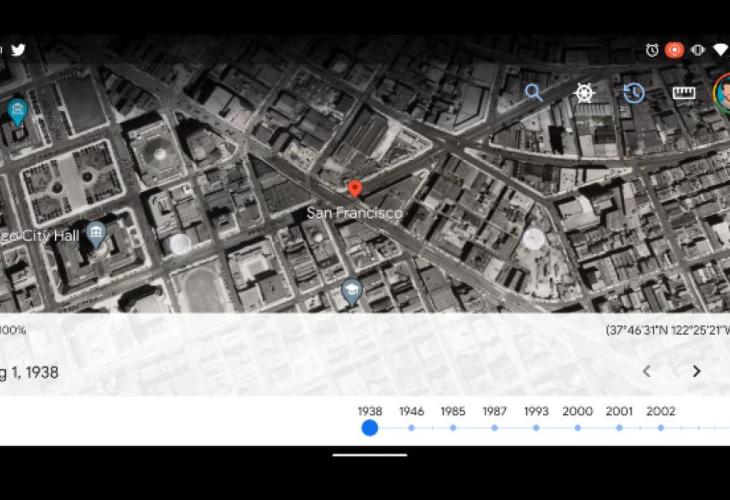
Task: Toggle the historical imagery clock icon
Action: pyautogui.click(x=634, y=93)
